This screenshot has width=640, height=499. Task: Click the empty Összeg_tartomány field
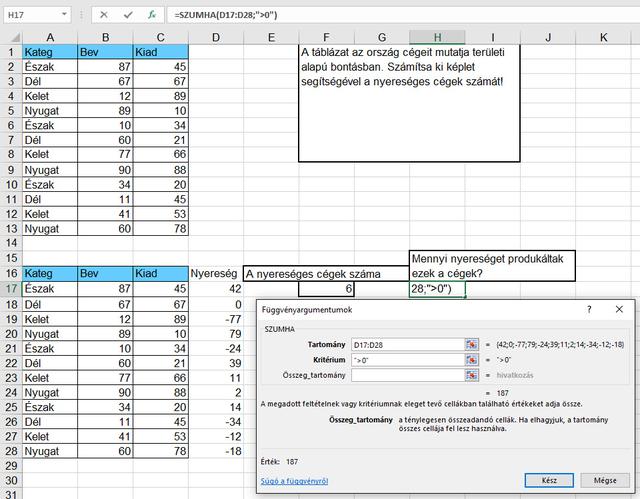pos(408,375)
